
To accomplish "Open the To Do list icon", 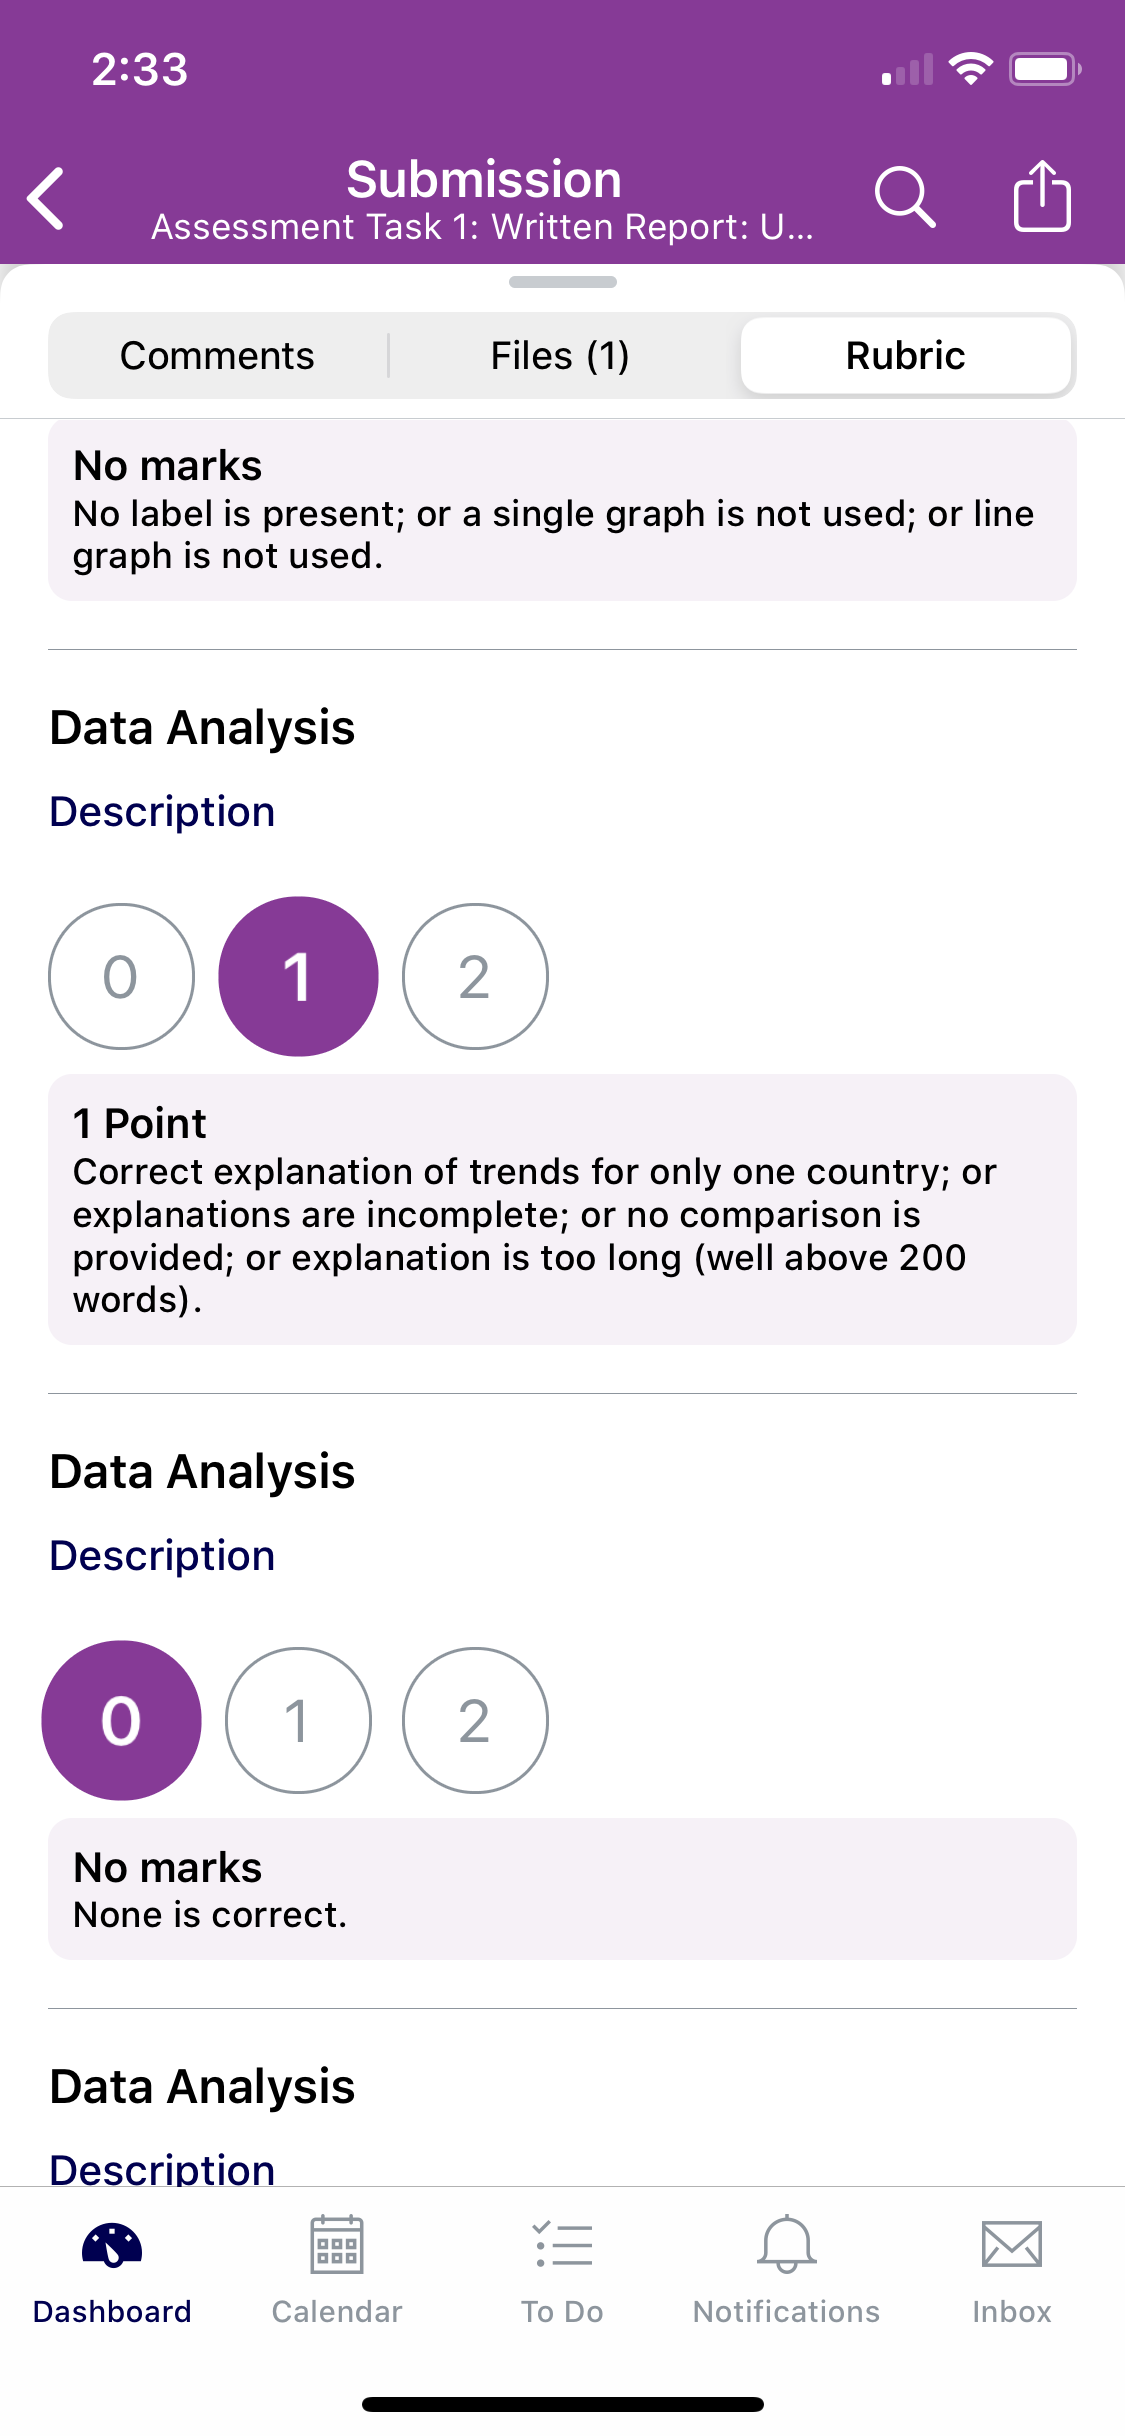I will tap(562, 2246).
